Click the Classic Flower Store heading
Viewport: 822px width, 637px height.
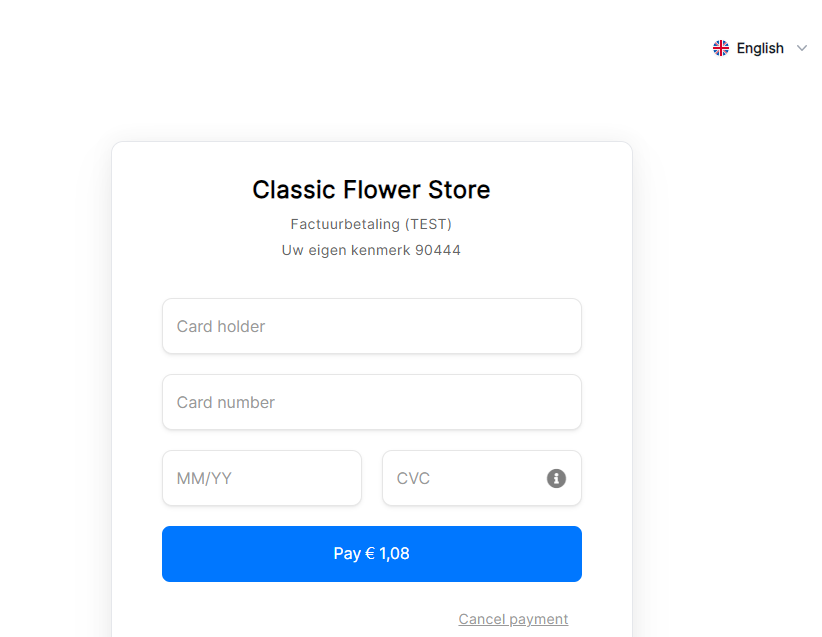coord(371,190)
